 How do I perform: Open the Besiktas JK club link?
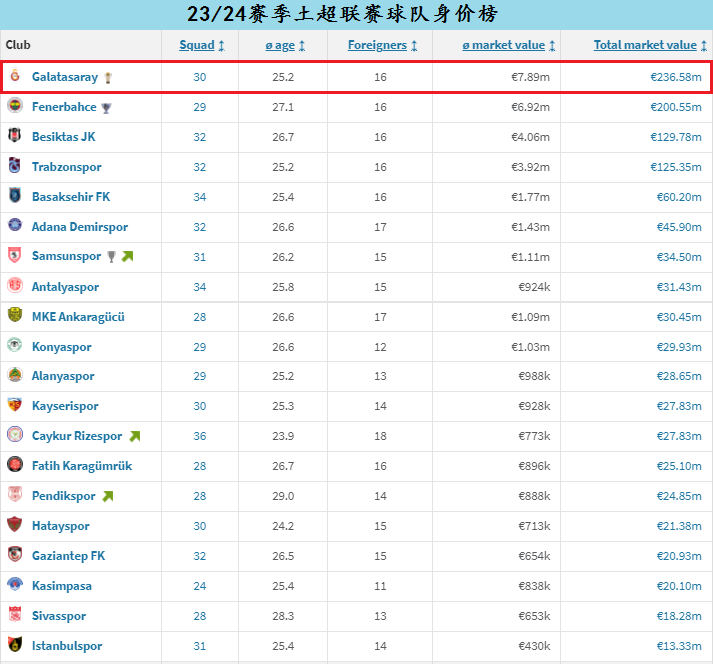(64, 137)
